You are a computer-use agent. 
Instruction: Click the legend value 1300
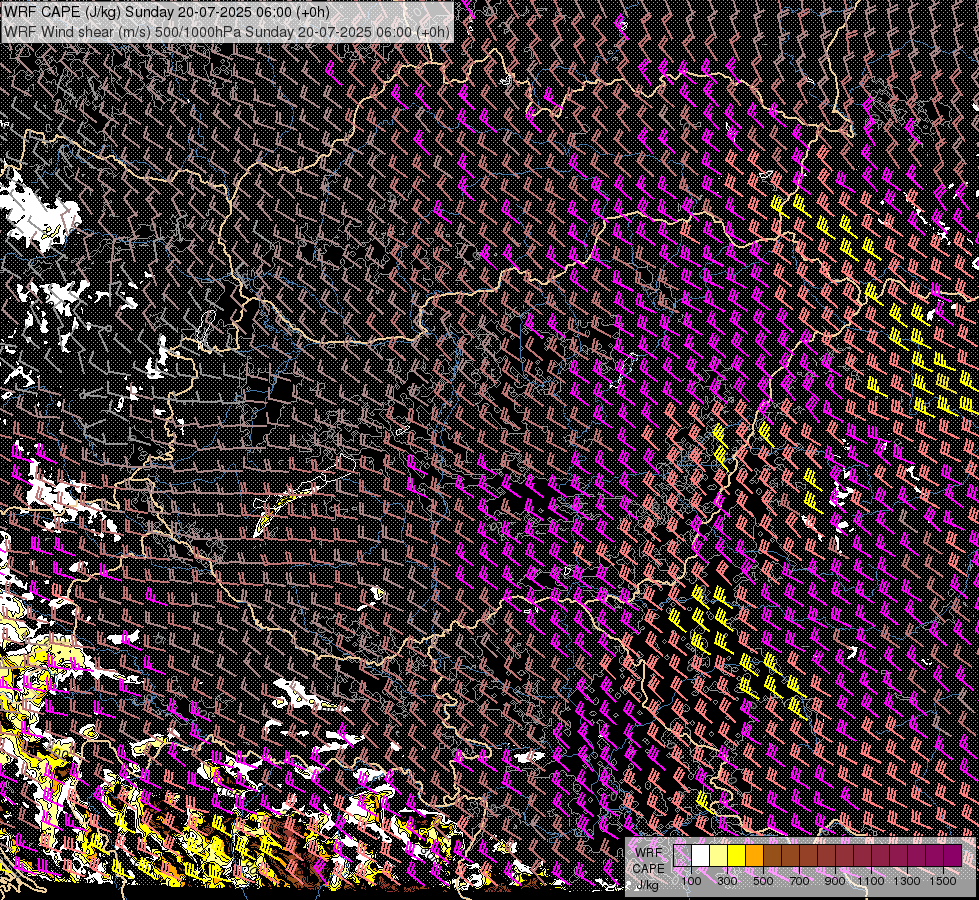pyautogui.click(x=907, y=881)
